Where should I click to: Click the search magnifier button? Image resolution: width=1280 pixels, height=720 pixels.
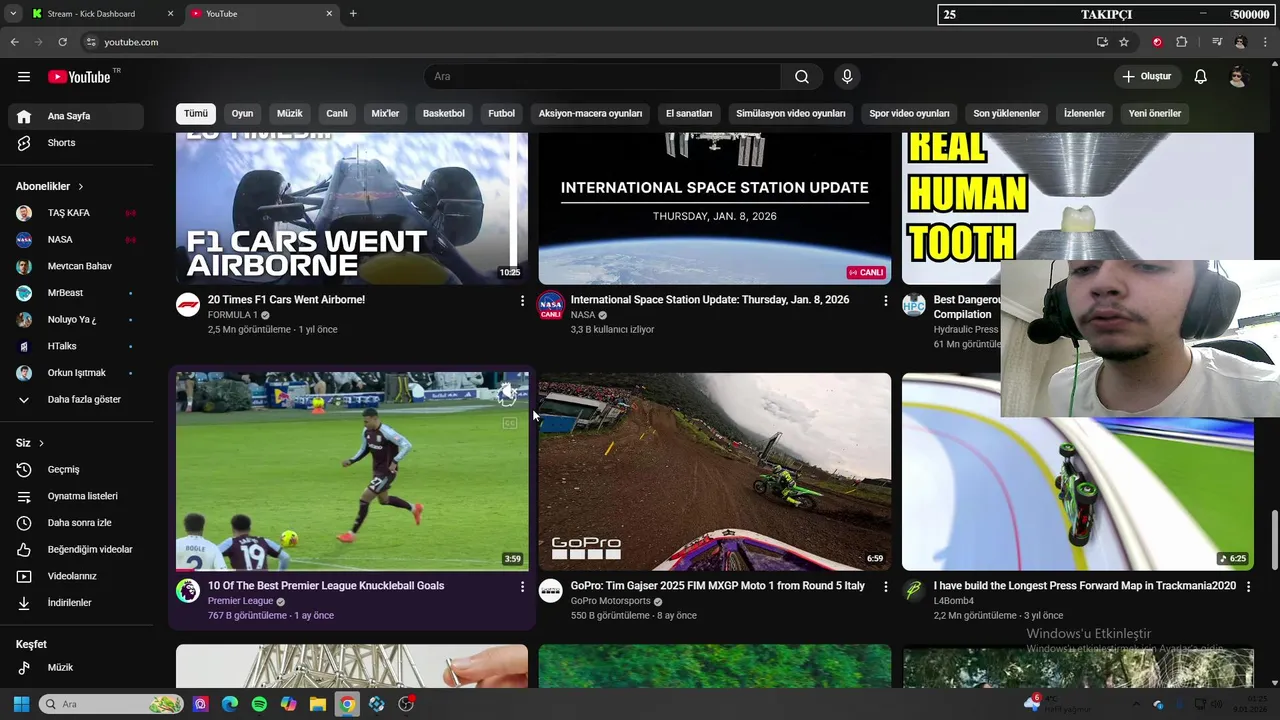click(802, 77)
